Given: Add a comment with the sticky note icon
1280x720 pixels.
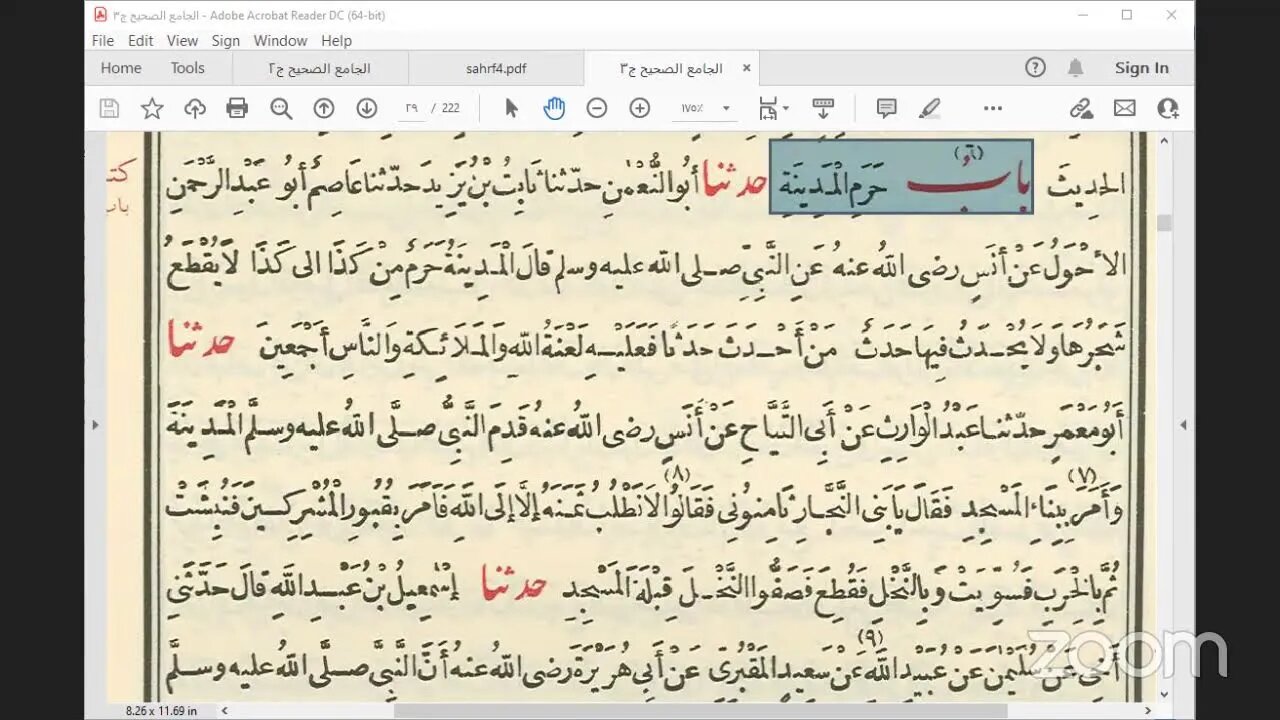Looking at the screenshot, I should pyautogui.click(x=886, y=108).
